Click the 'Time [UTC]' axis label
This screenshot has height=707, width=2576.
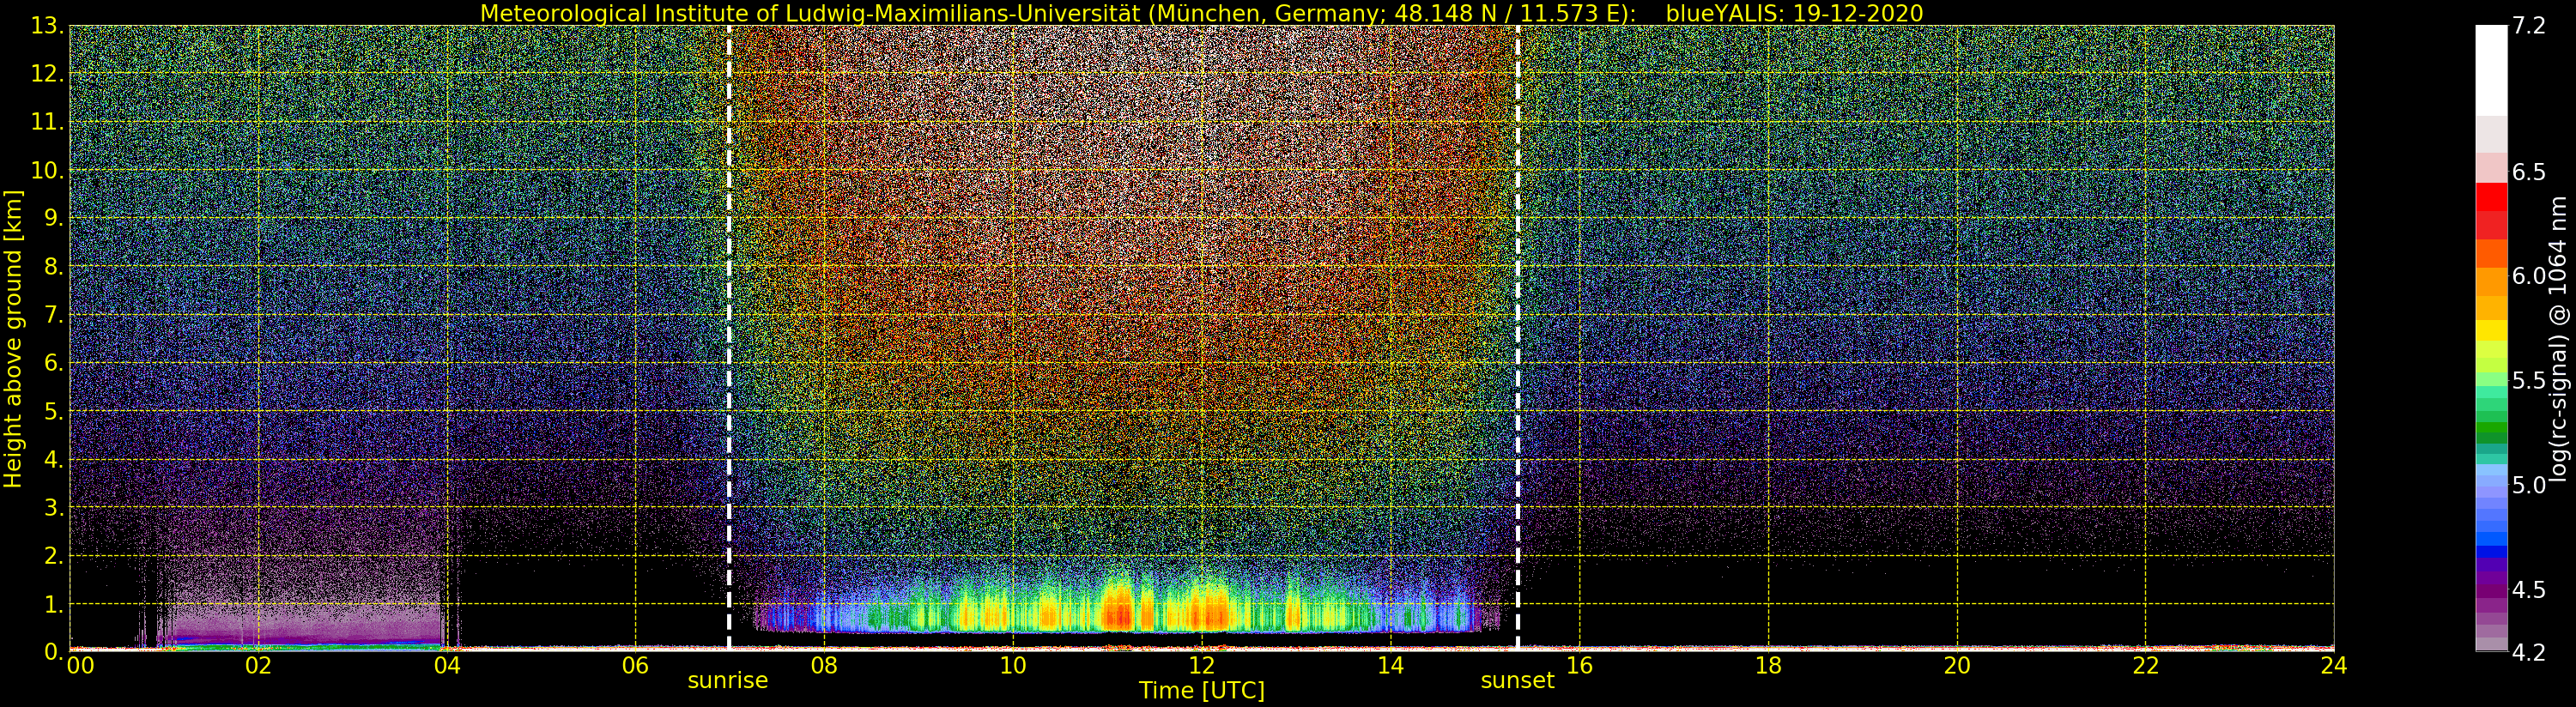1201,691
